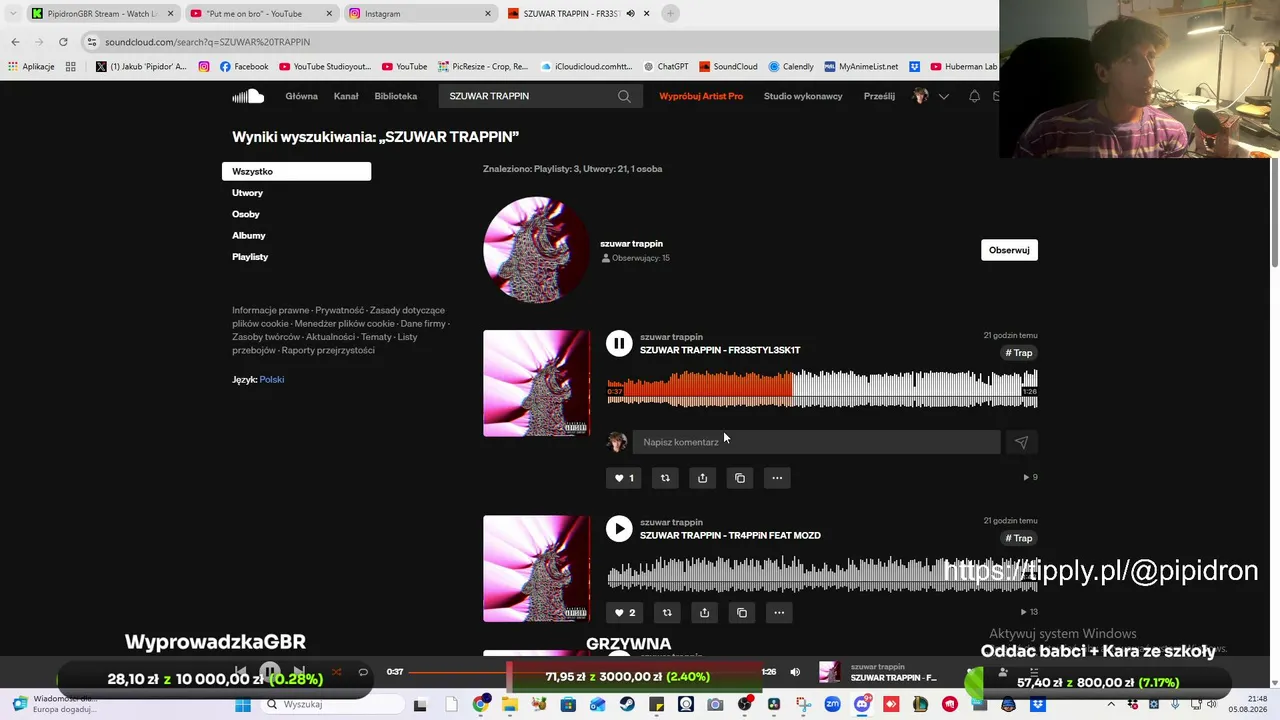The width and height of the screenshot is (1280, 720).
Task: Select the 'Wszystko' search filter
Action: 296,171
